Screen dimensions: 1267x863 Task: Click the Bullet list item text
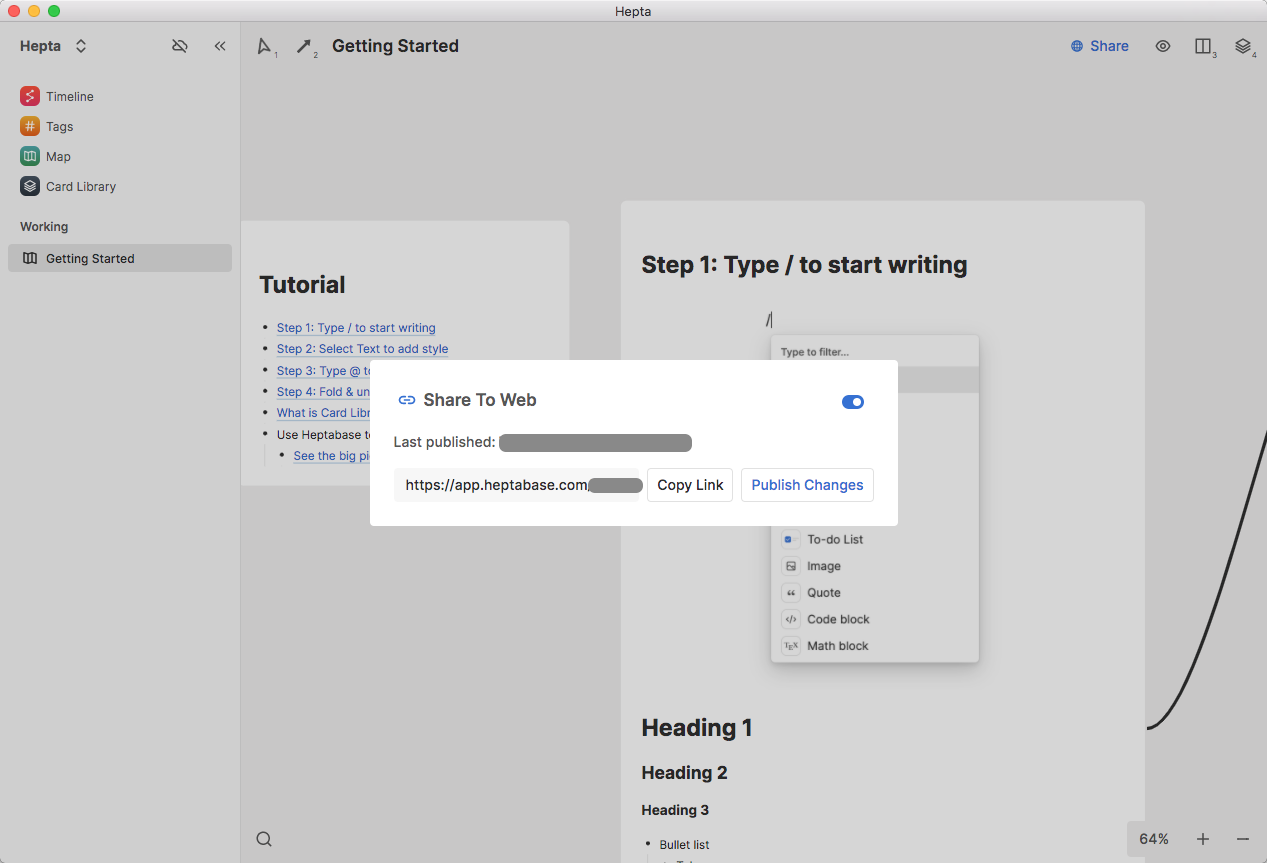pyautogui.click(x=684, y=845)
